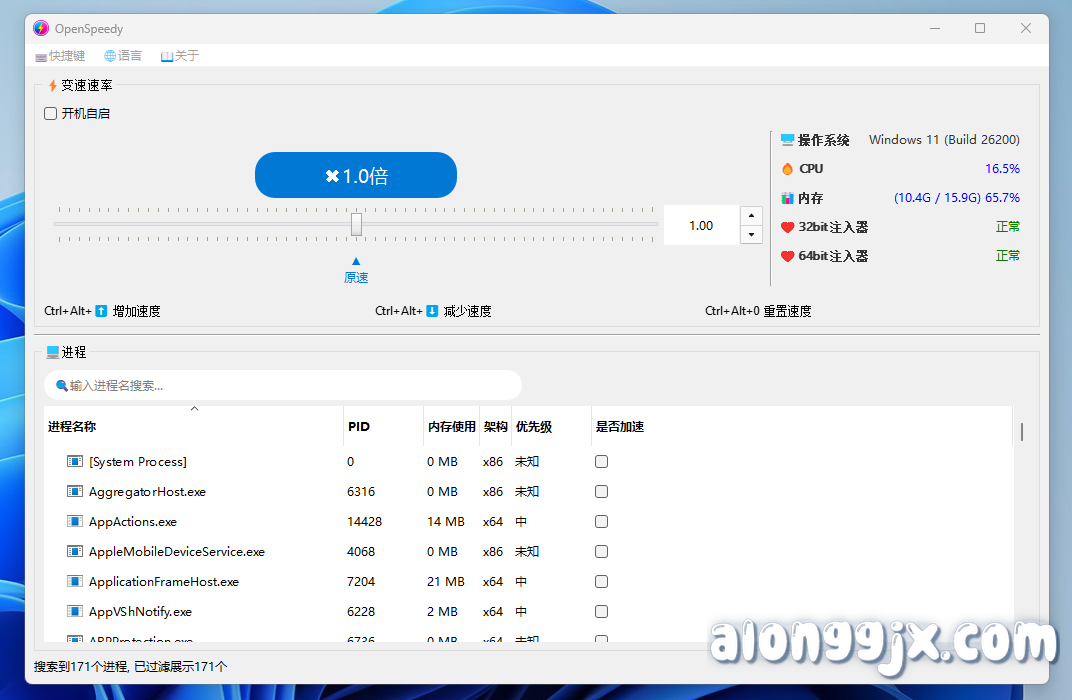Click the monitor icon next to 操作系统
Screen dimensions: 1072x700
point(785,139)
